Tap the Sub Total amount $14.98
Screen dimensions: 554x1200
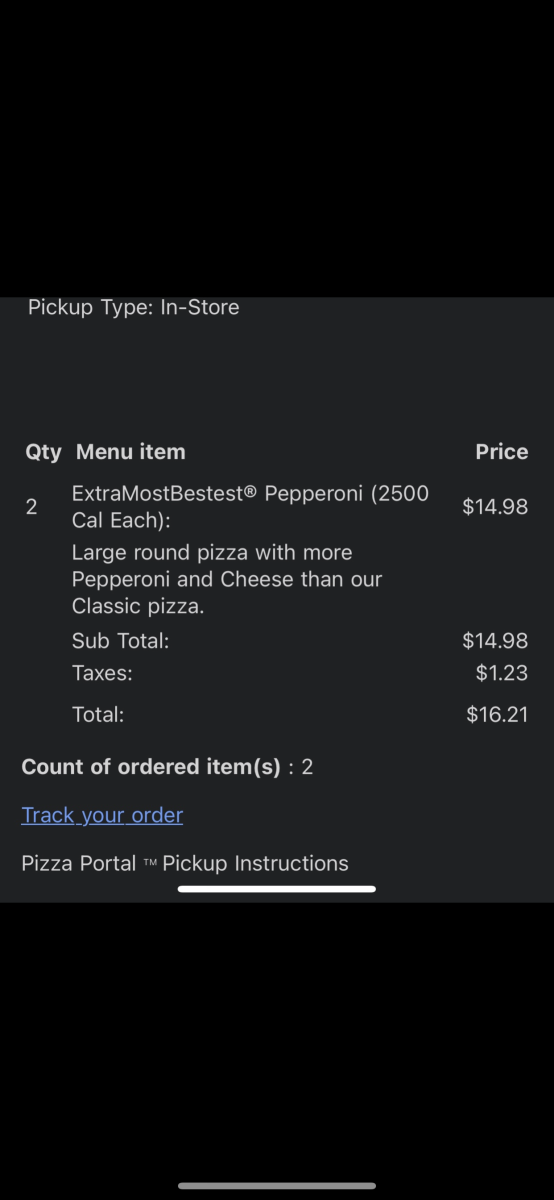tap(495, 640)
